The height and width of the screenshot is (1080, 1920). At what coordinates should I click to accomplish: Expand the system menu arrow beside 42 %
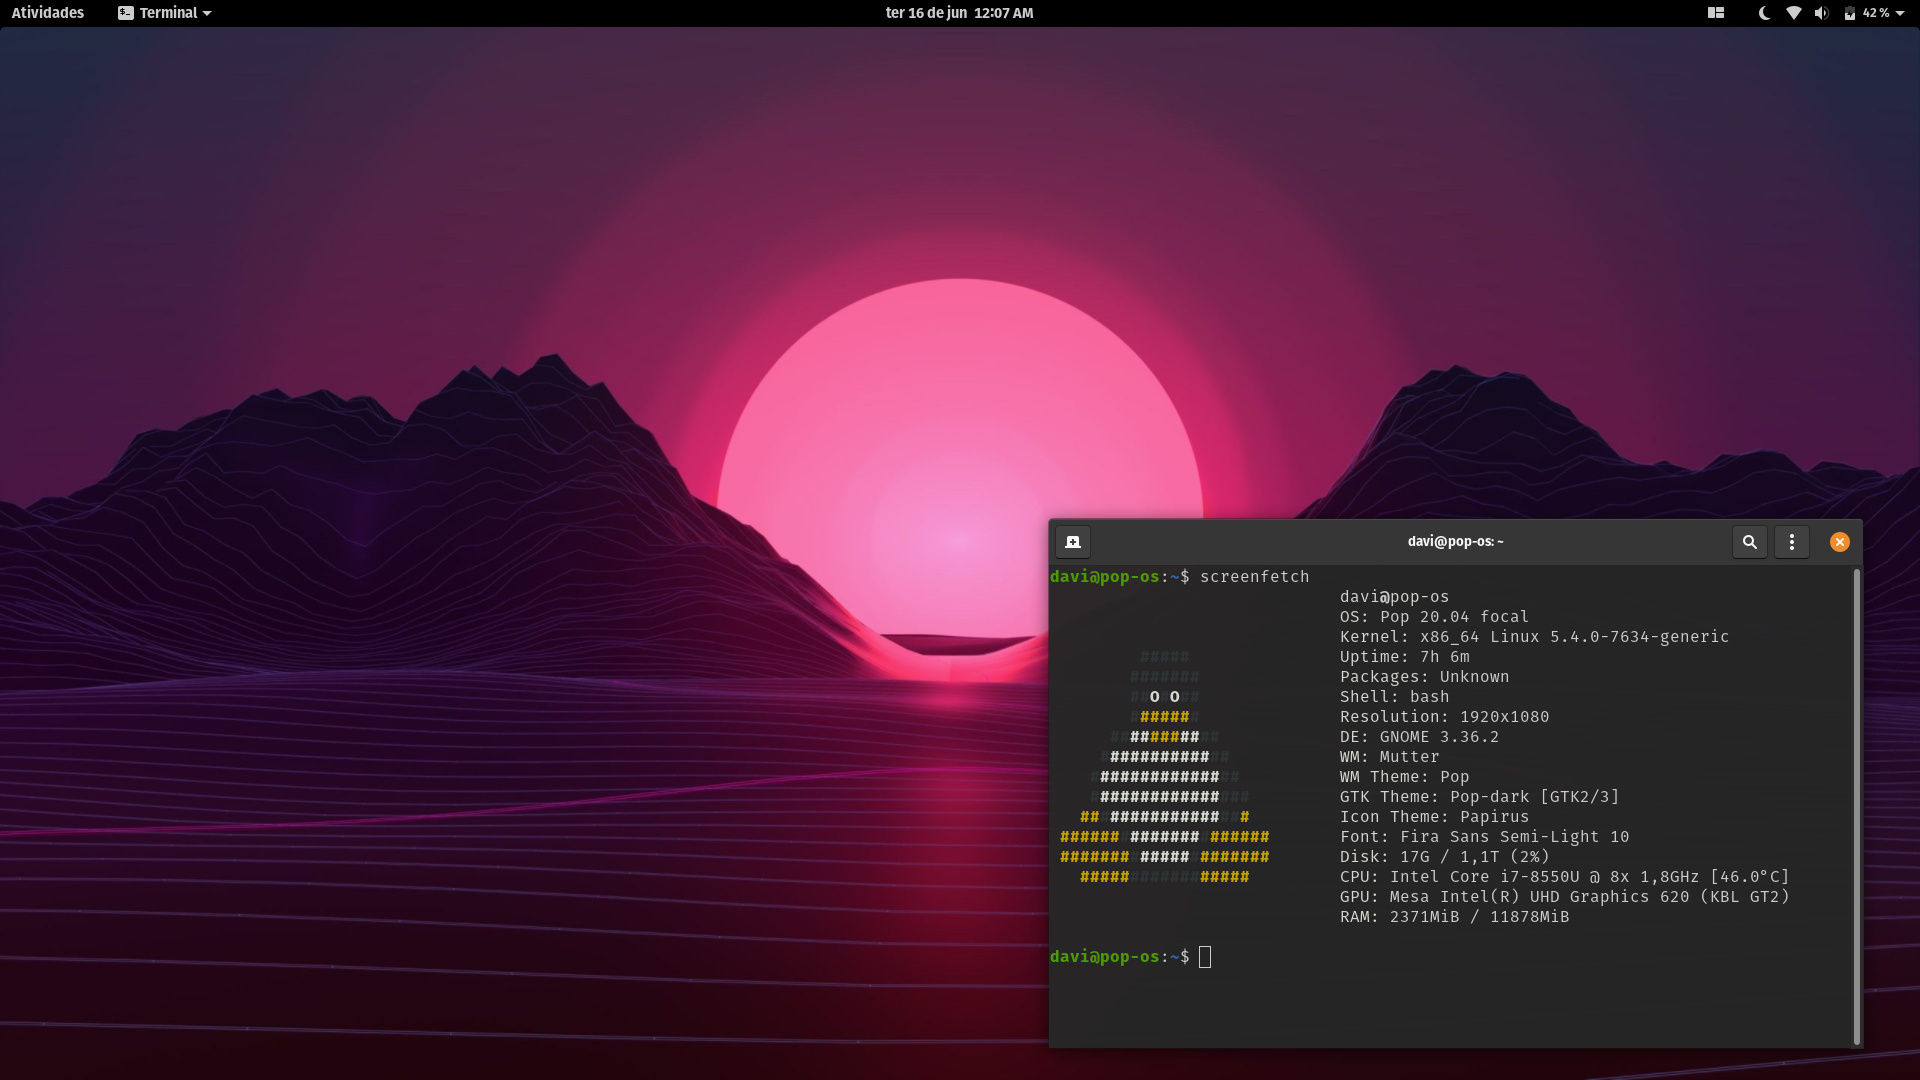tap(1900, 13)
